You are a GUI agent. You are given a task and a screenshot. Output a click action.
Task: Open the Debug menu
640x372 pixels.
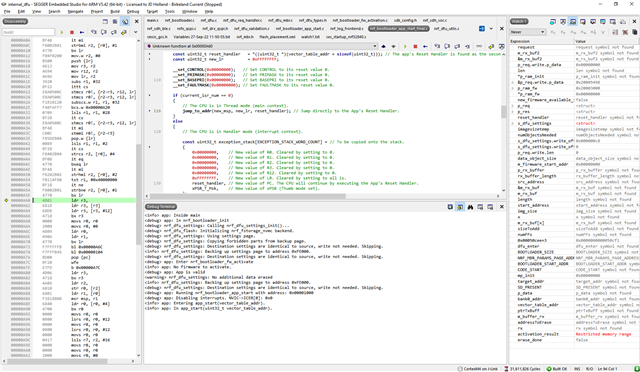point(133,11)
